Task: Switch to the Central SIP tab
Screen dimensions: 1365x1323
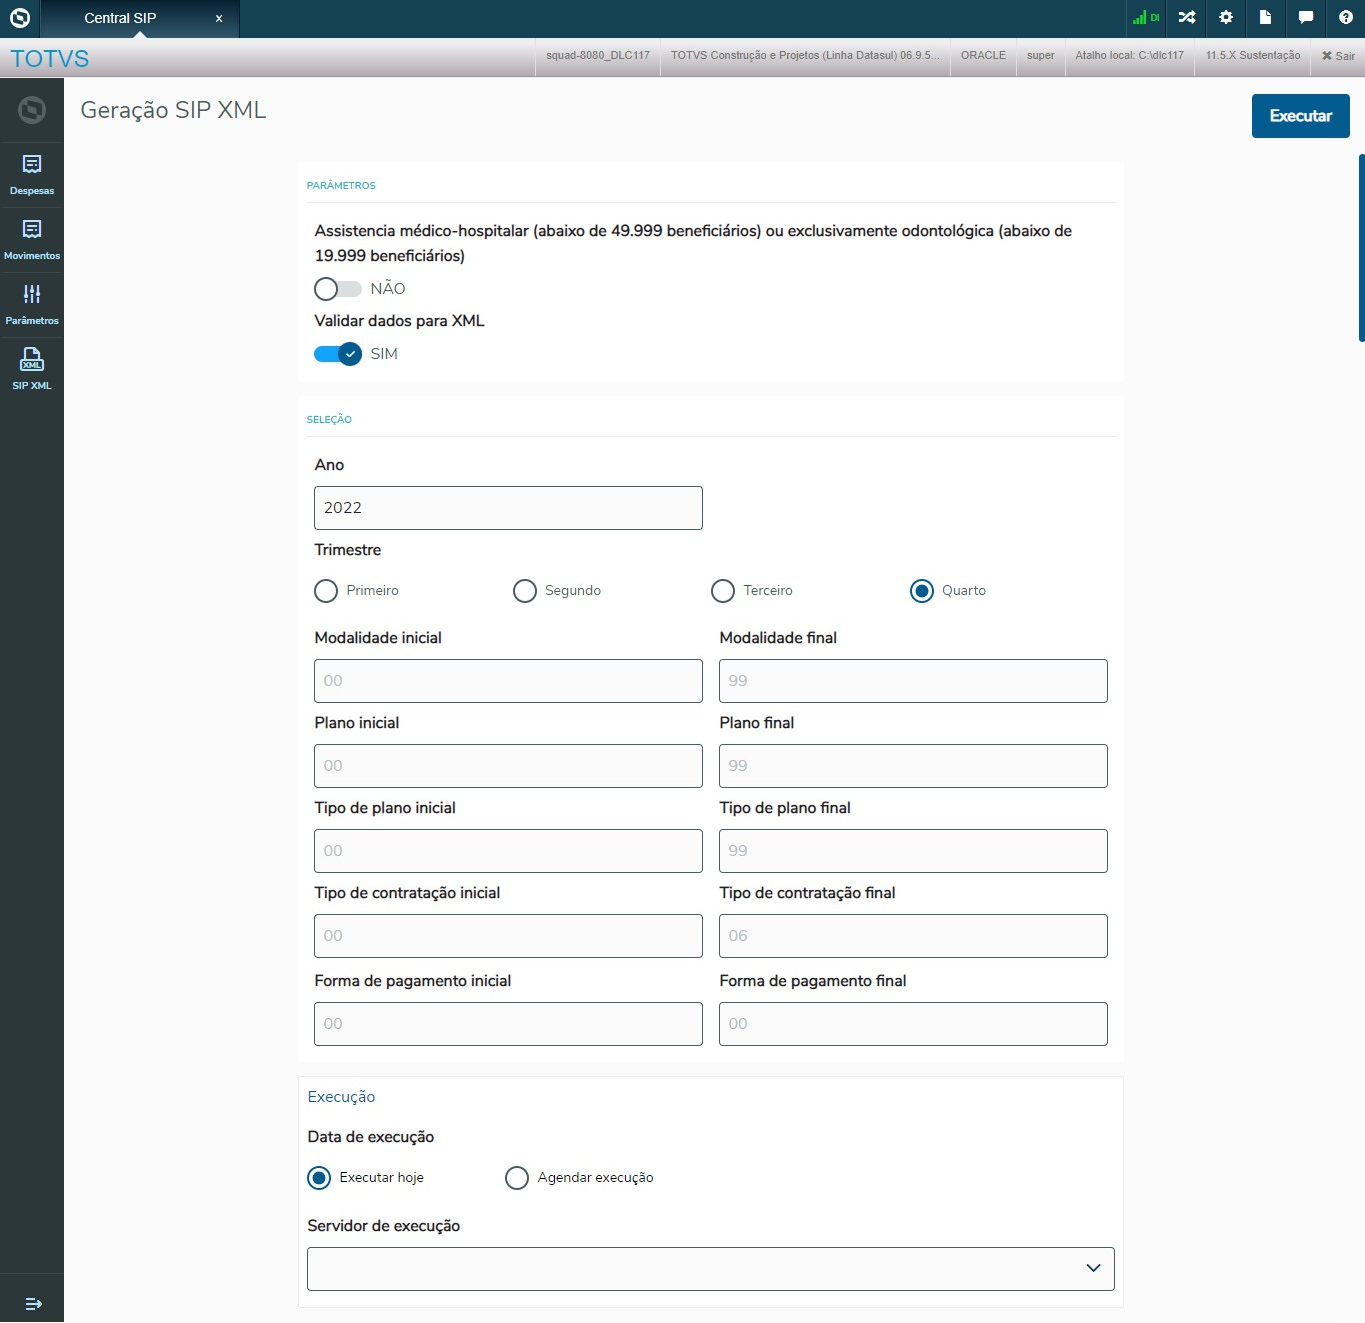Action: pyautogui.click(x=120, y=18)
